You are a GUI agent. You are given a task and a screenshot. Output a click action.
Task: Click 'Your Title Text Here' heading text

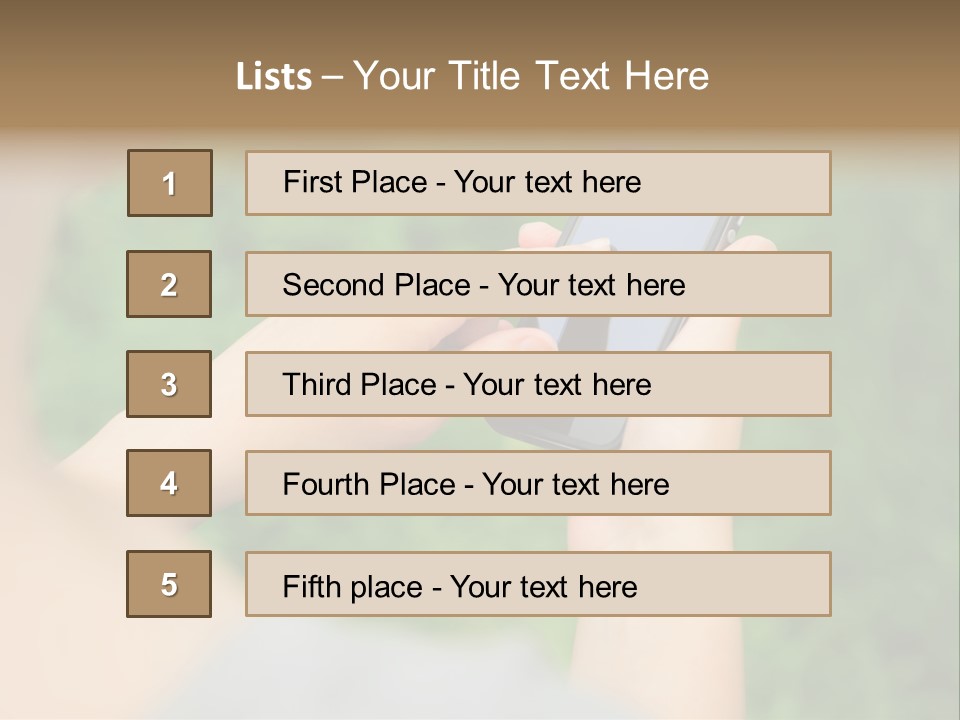[531, 77]
